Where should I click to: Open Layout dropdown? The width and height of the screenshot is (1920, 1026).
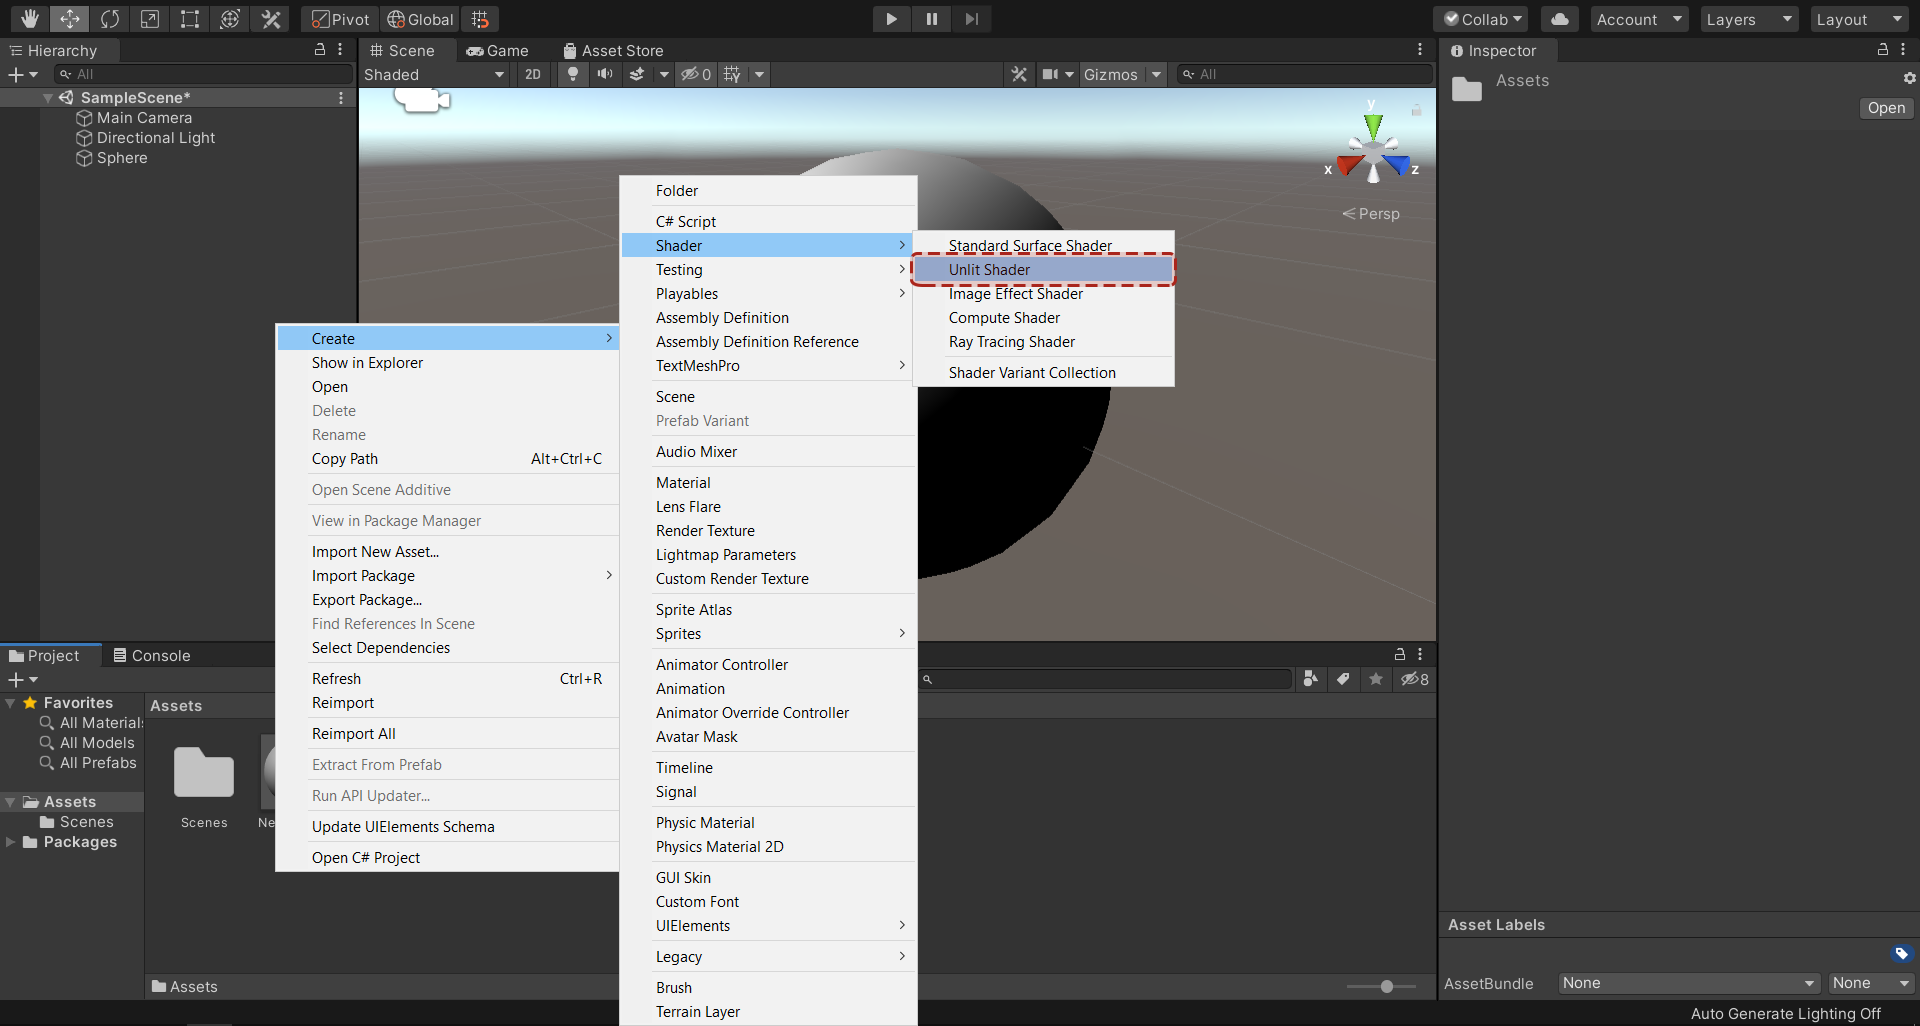(1860, 19)
